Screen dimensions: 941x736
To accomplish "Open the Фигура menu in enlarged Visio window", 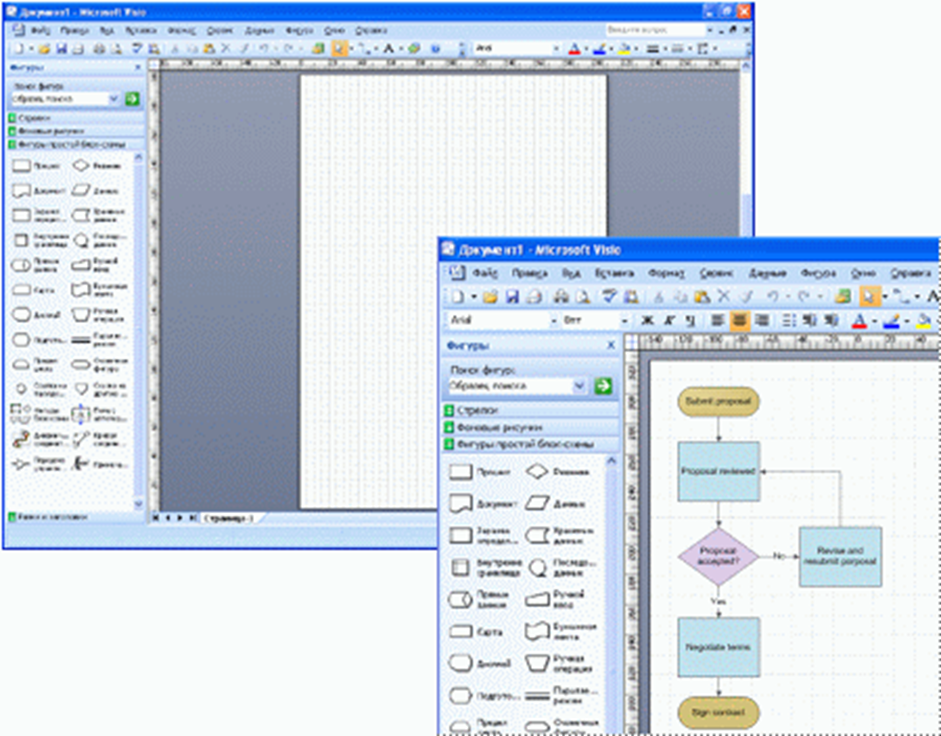I will (x=817, y=273).
